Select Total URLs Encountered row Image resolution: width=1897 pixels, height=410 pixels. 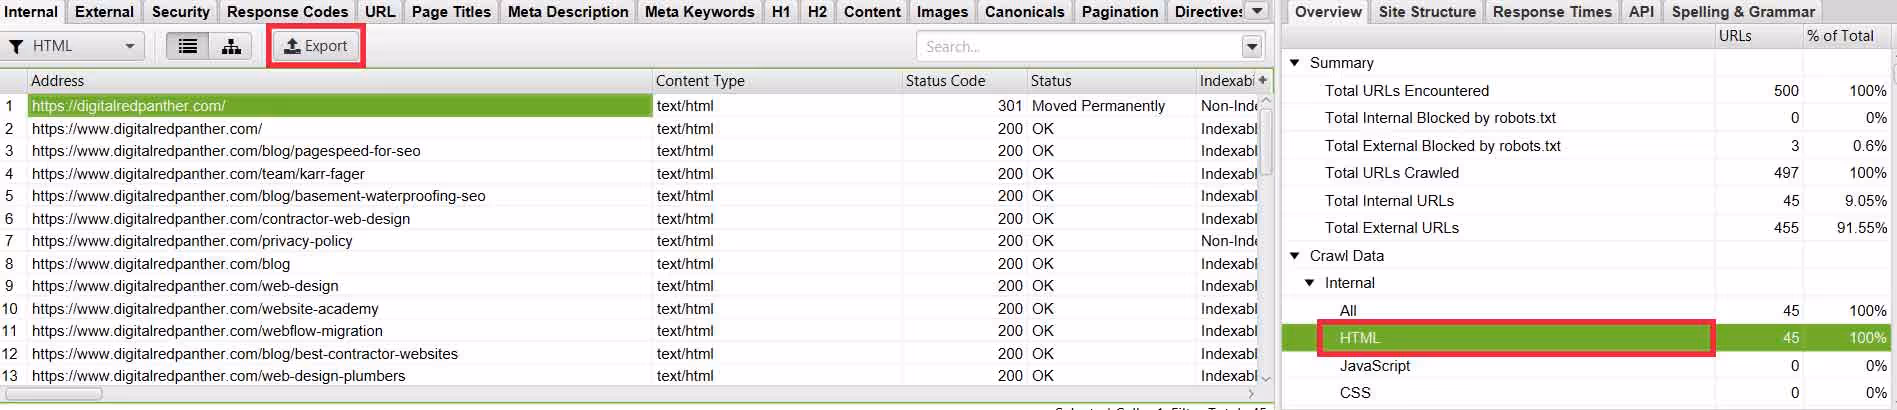(1586, 90)
